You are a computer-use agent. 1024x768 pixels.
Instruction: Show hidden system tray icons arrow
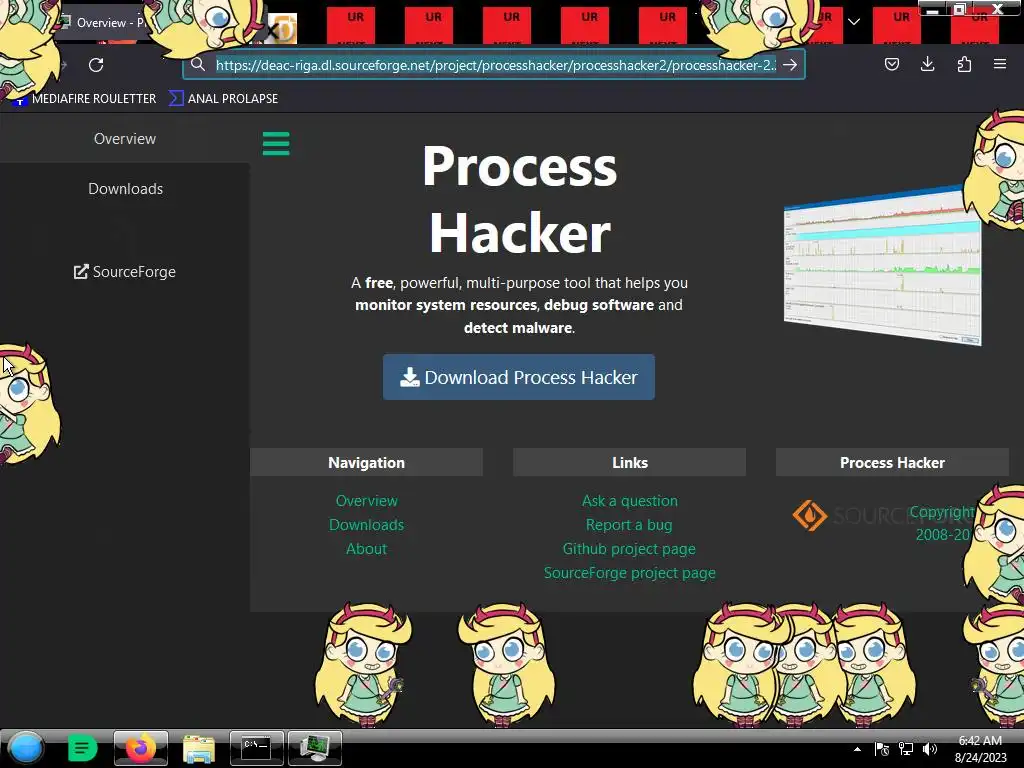(857, 749)
